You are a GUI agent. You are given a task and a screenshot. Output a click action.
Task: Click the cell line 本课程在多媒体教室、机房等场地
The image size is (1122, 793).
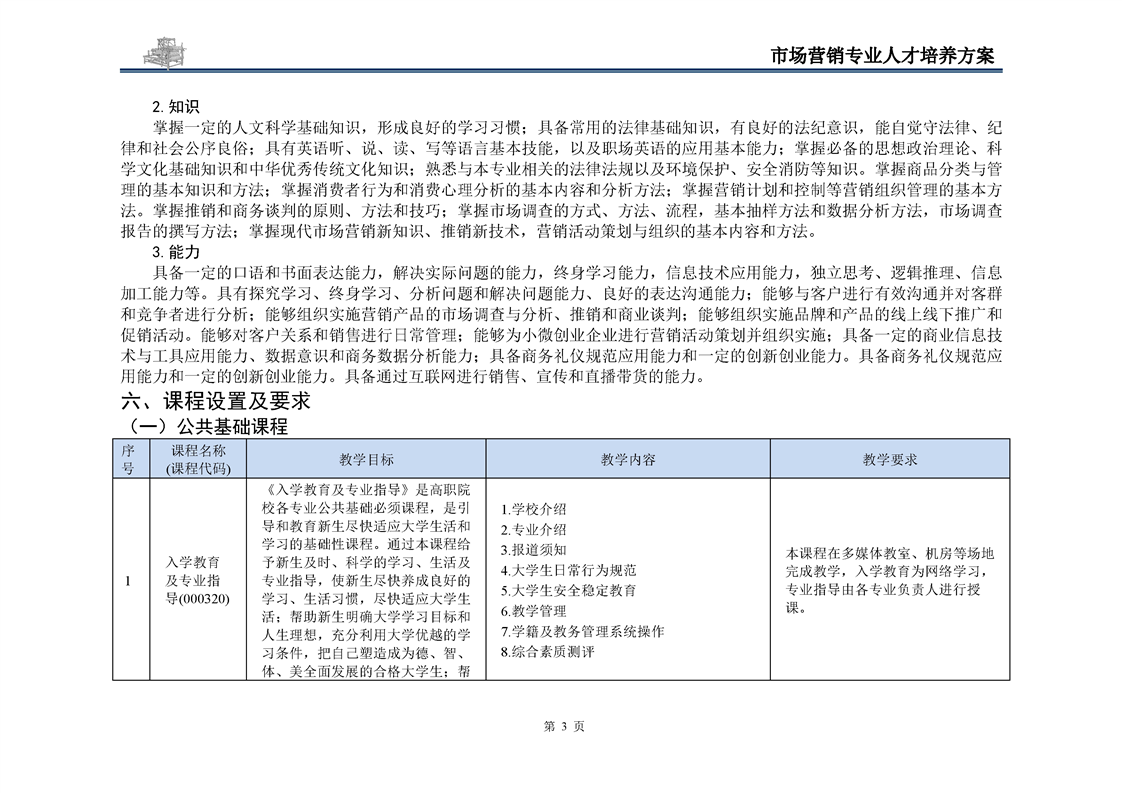tap(890, 553)
